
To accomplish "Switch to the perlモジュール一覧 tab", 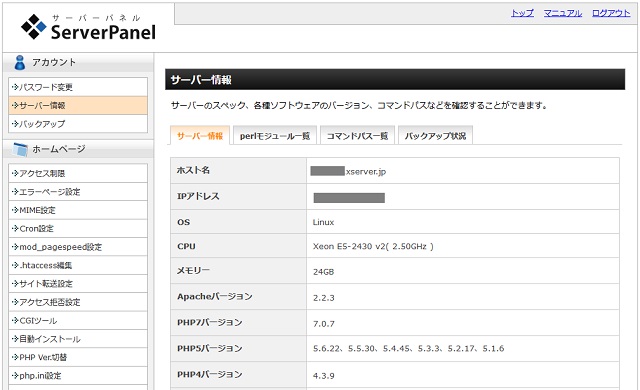I will tap(275, 135).
